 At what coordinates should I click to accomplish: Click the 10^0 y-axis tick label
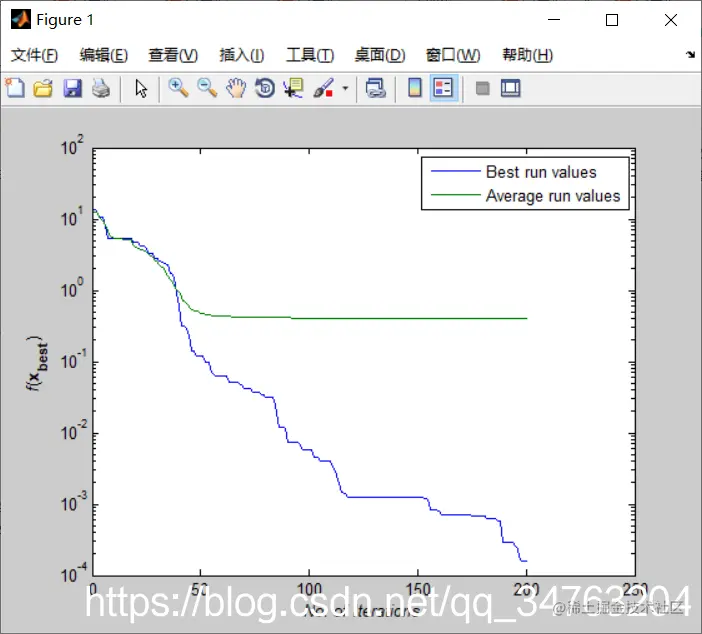pyautogui.click(x=72, y=287)
